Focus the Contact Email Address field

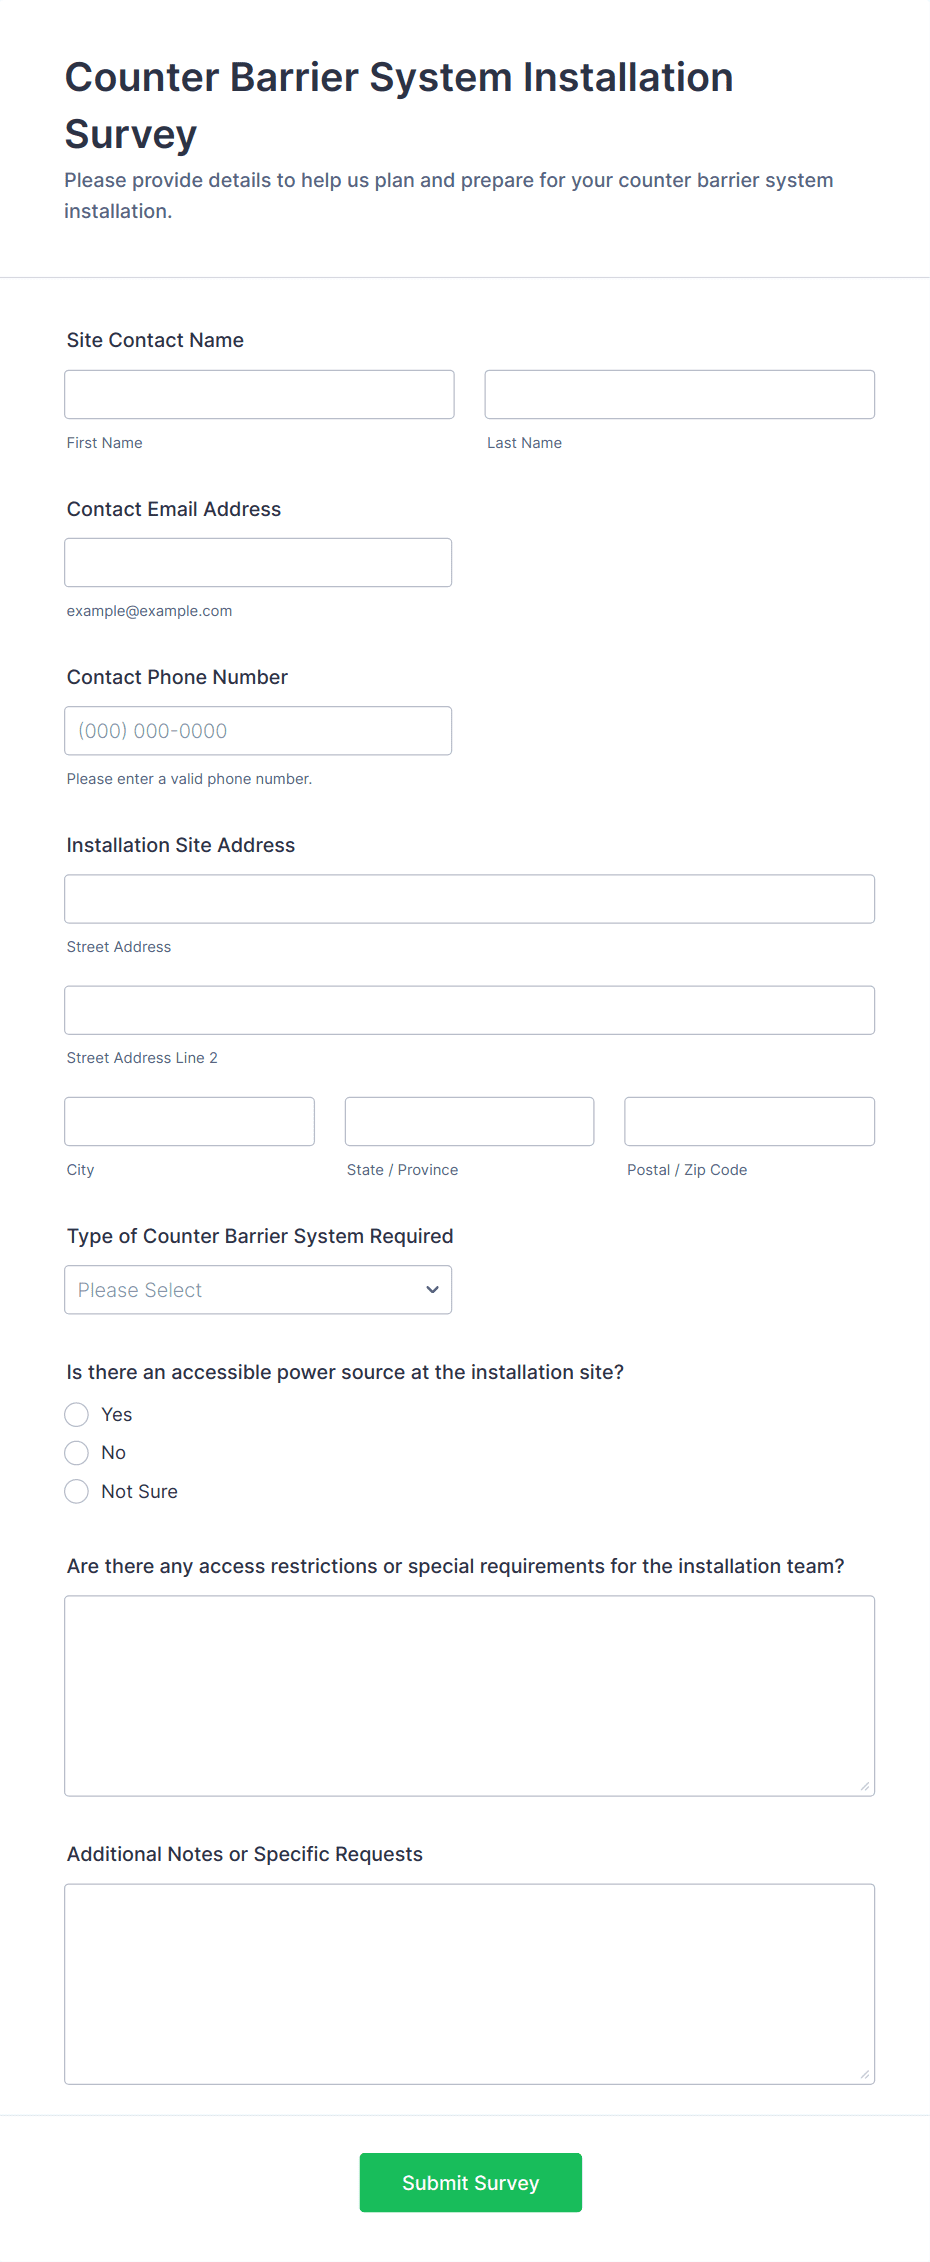[x=258, y=562]
